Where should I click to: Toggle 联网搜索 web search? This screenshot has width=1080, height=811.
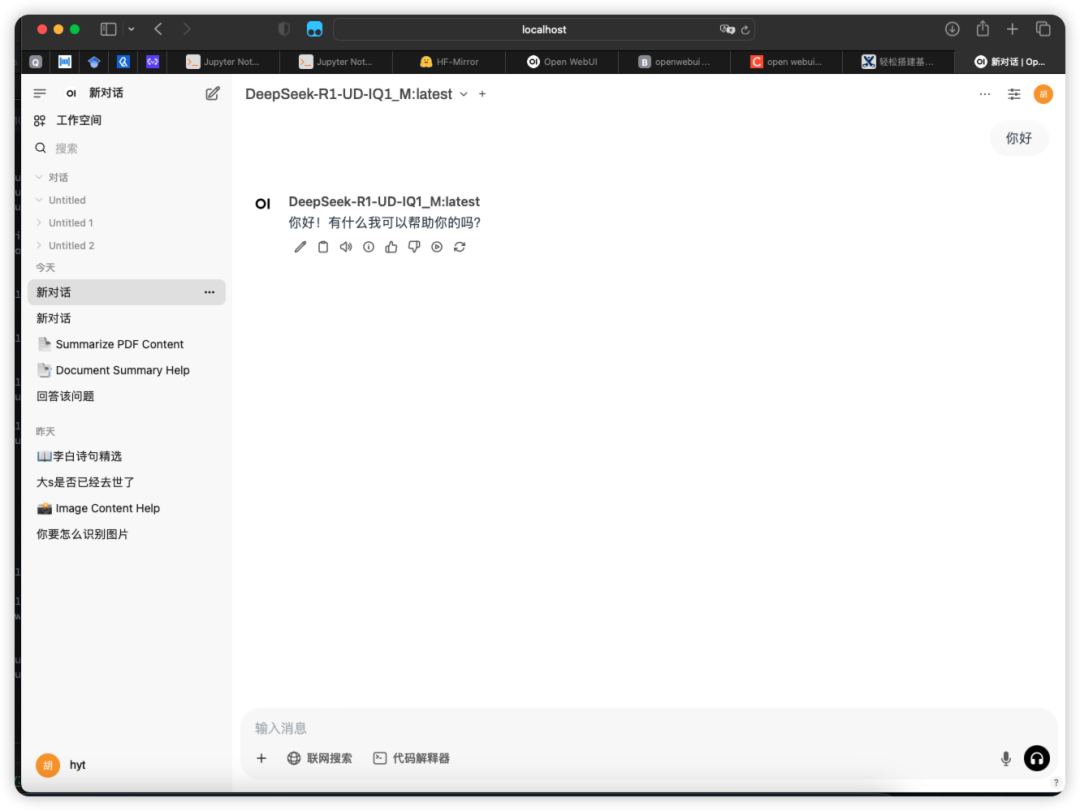click(319, 759)
